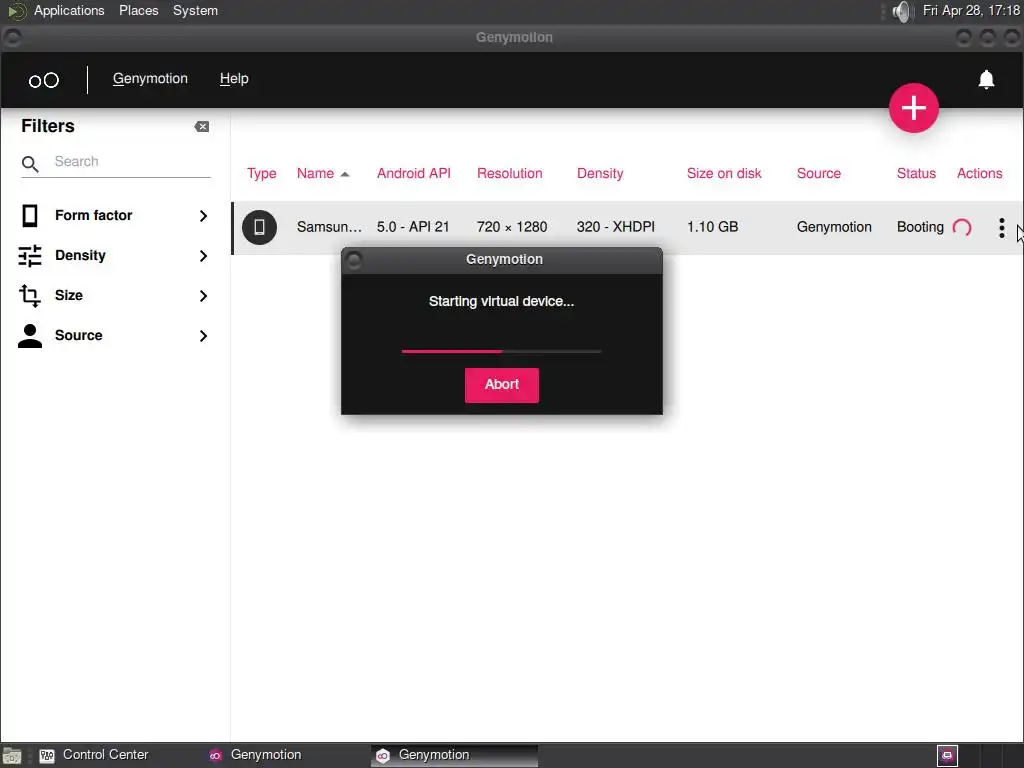1024x768 pixels.
Task: Open the Applications menu
Action: (69, 10)
